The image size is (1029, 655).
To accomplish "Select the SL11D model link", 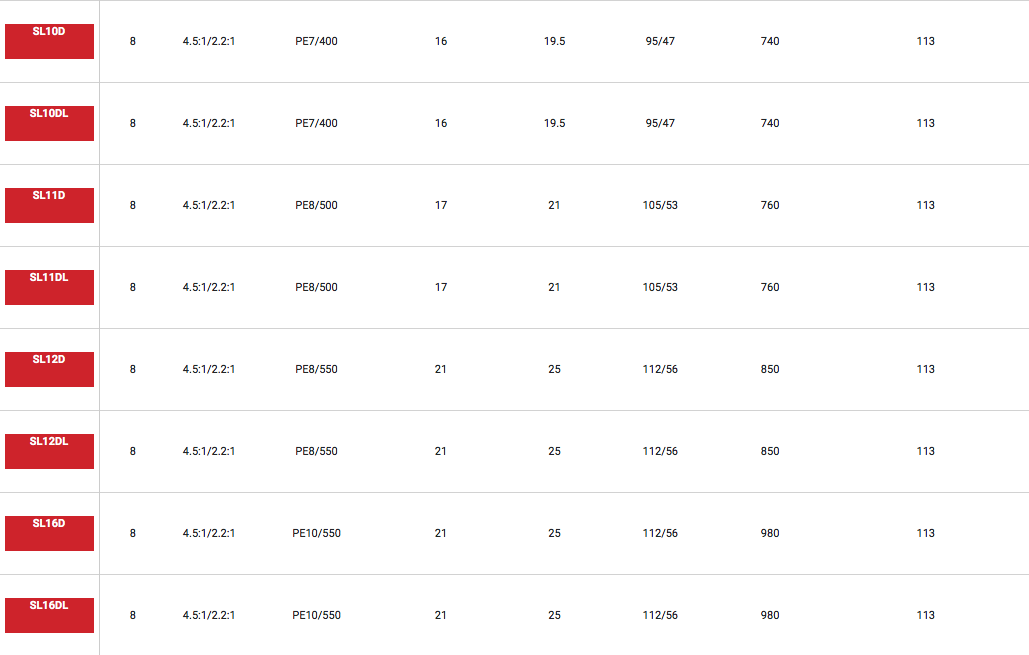I will point(49,205).
